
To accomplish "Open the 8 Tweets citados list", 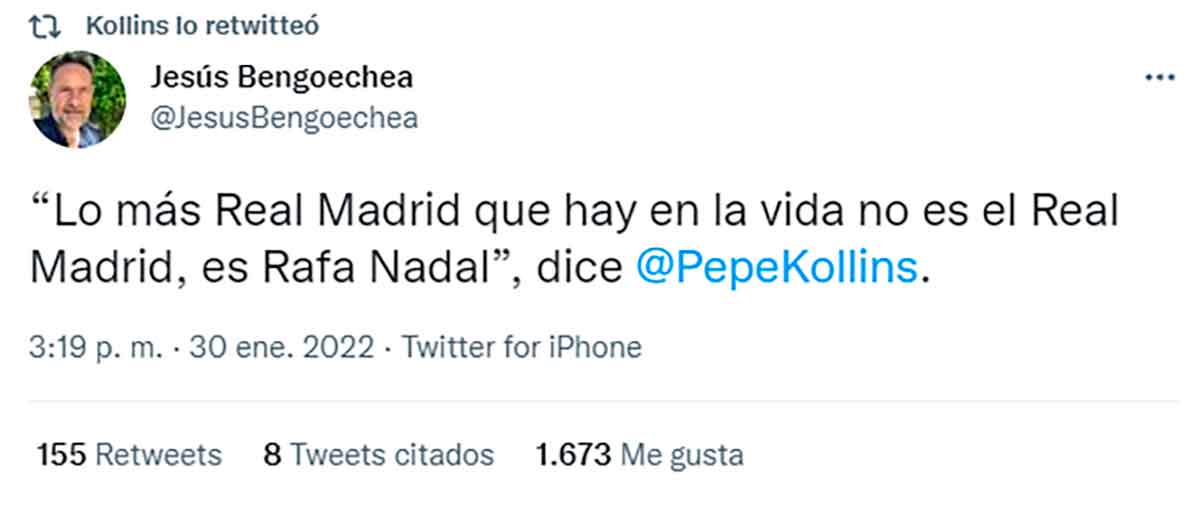I will (x=378, y=455).
